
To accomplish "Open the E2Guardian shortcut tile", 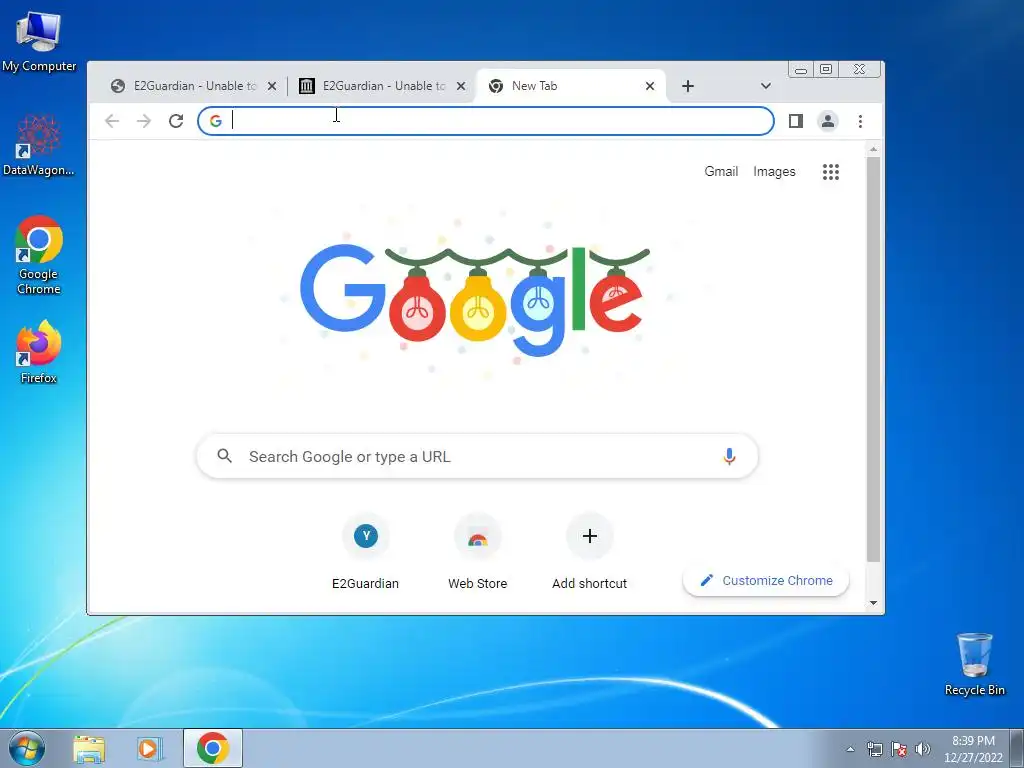I will pos(366,552).
